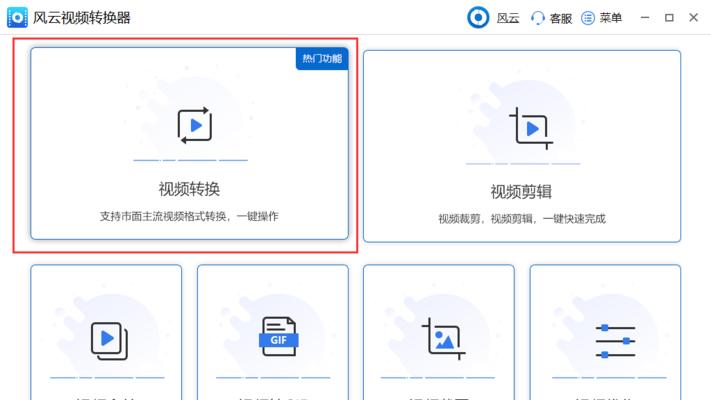Click the 热门功能 badge
Image resolution: width=711 pixels, height=400 pixels.
point(322,59)
